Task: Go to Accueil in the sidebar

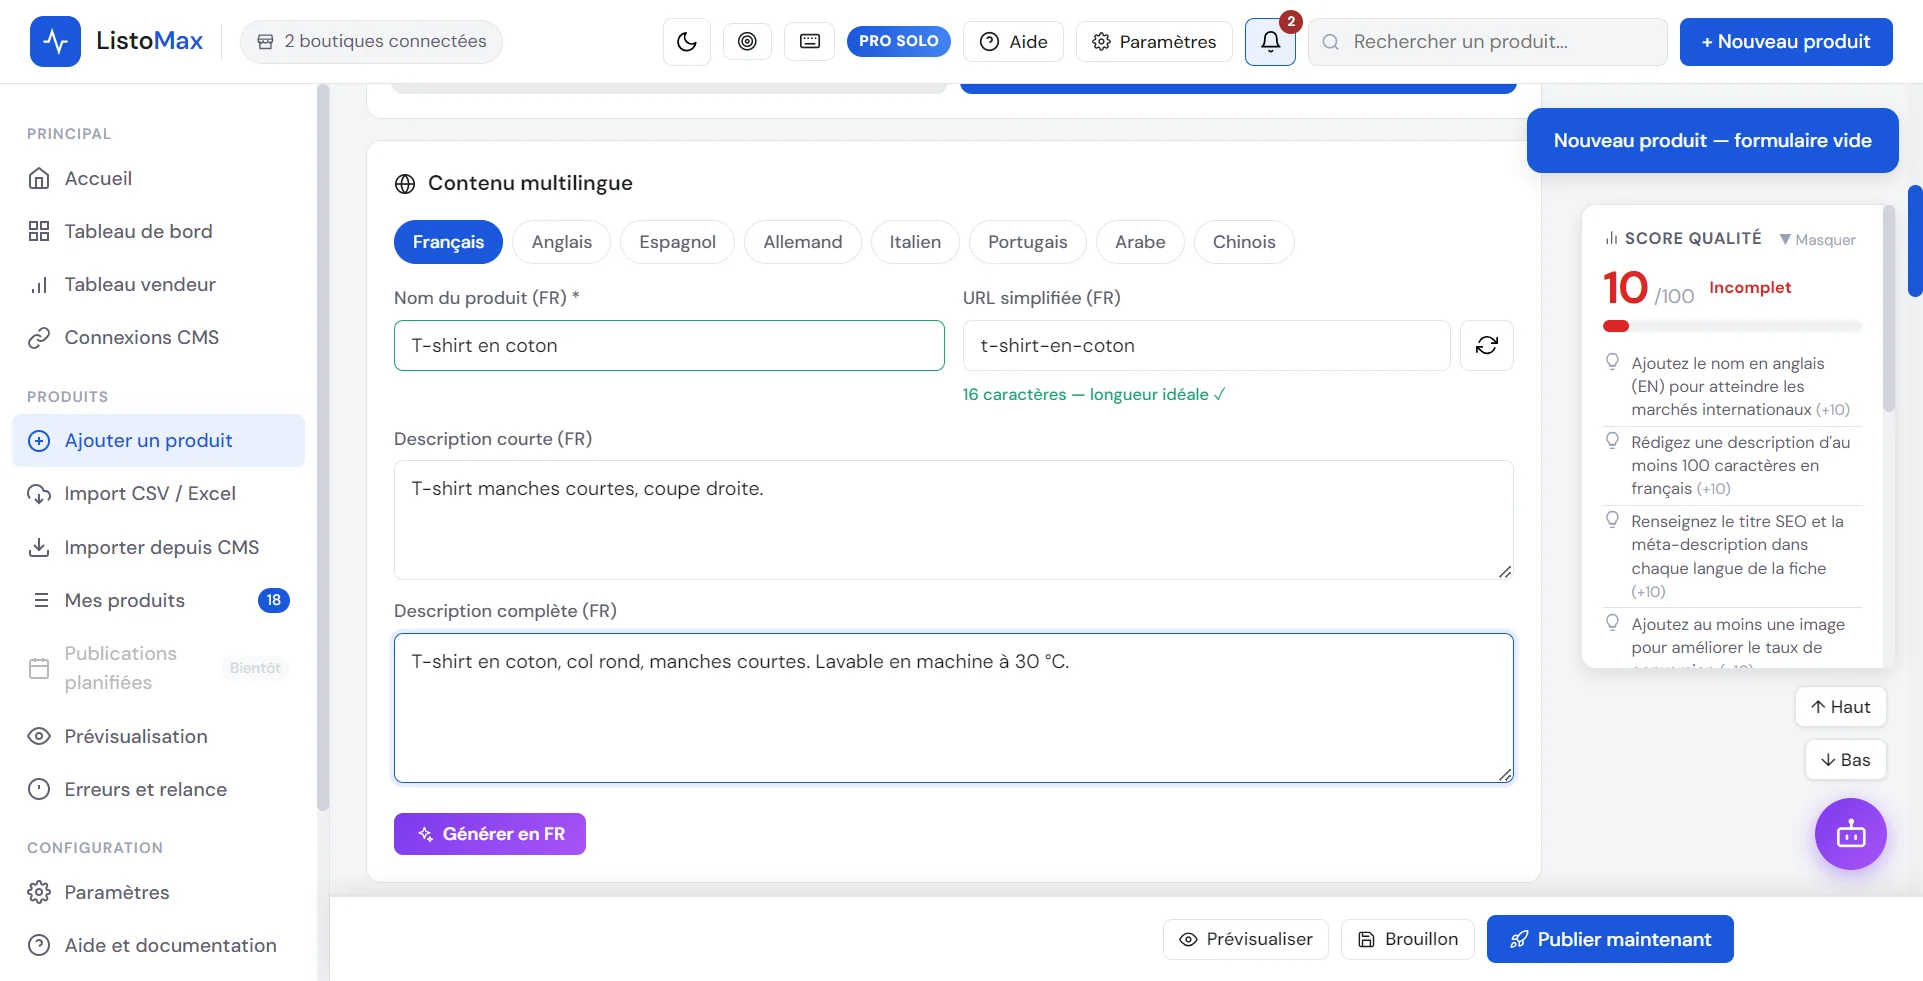Action: (158, 178)
